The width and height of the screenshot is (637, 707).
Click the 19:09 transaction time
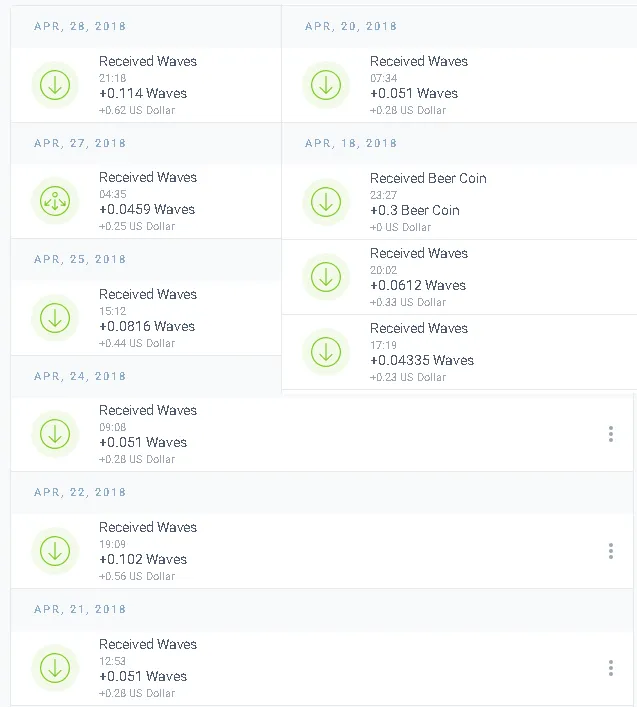click(x=113, y=544)
